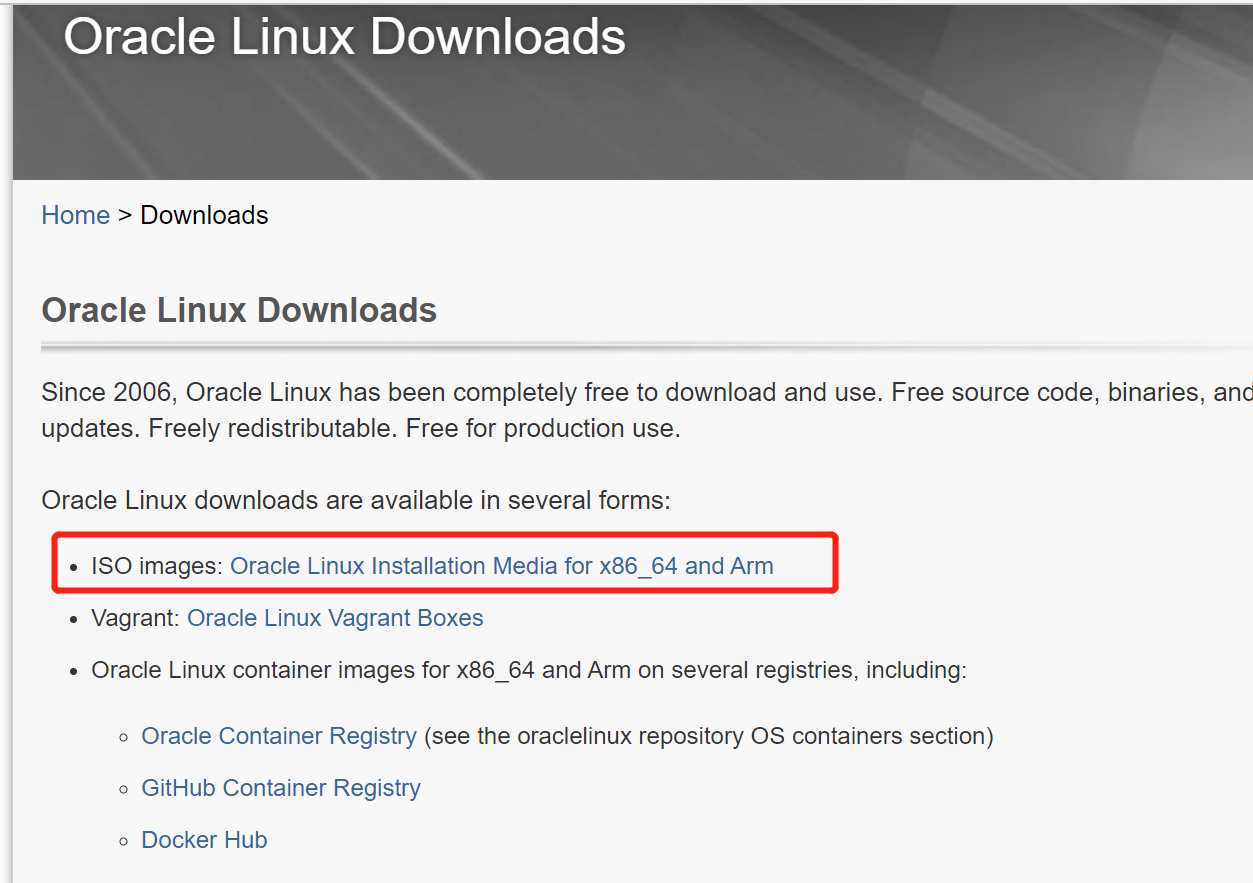
Task: Click the Downloads breadcrumb text
Action: tap(204, 215)
